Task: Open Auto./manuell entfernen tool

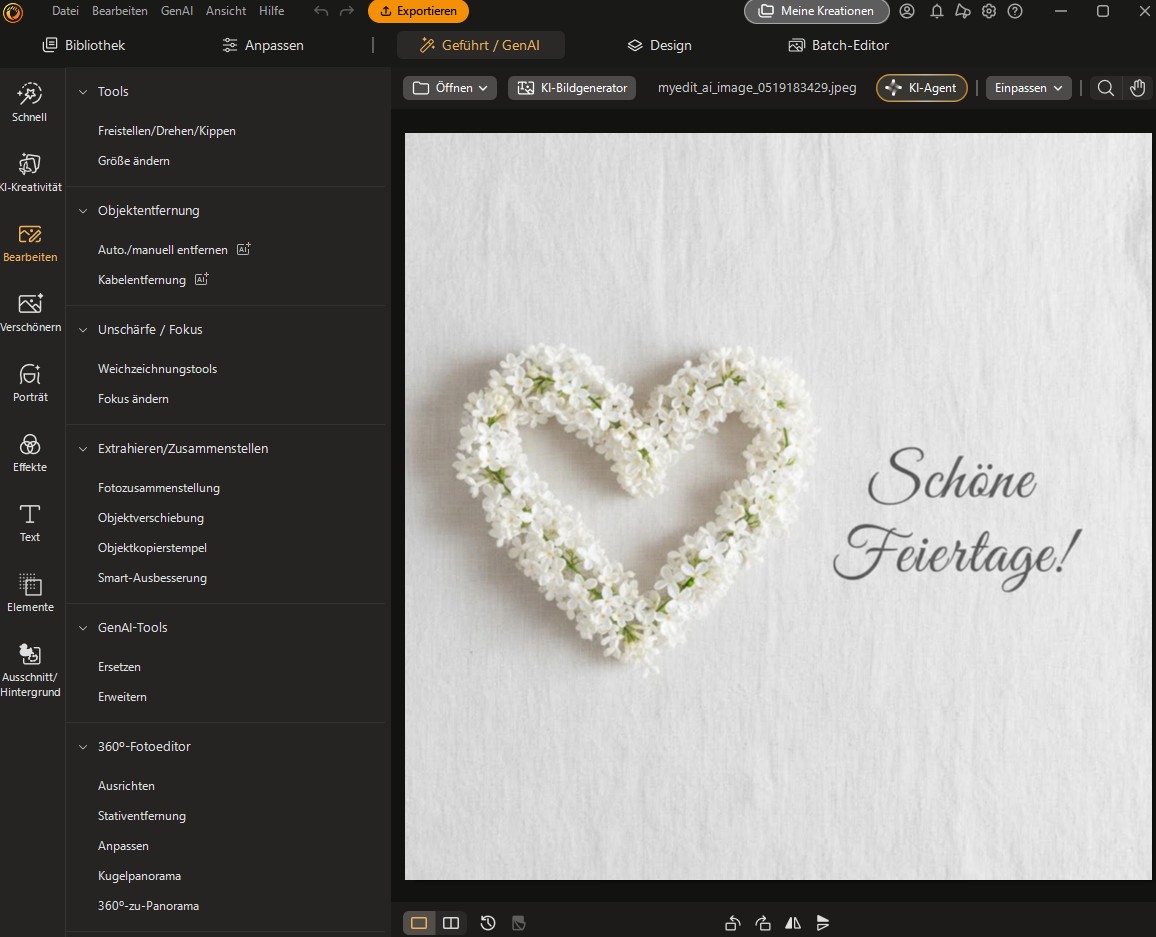Action: (162, 250)
